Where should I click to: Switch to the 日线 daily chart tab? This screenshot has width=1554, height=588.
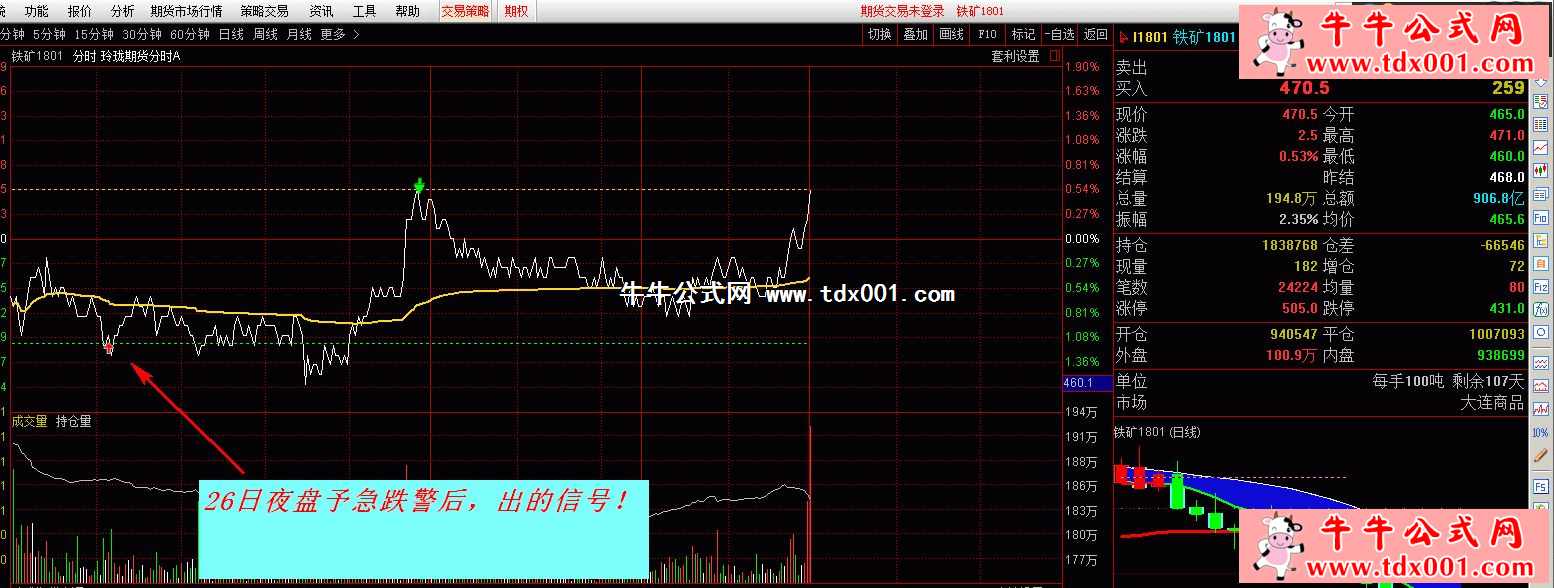click(x=231, y=35)
